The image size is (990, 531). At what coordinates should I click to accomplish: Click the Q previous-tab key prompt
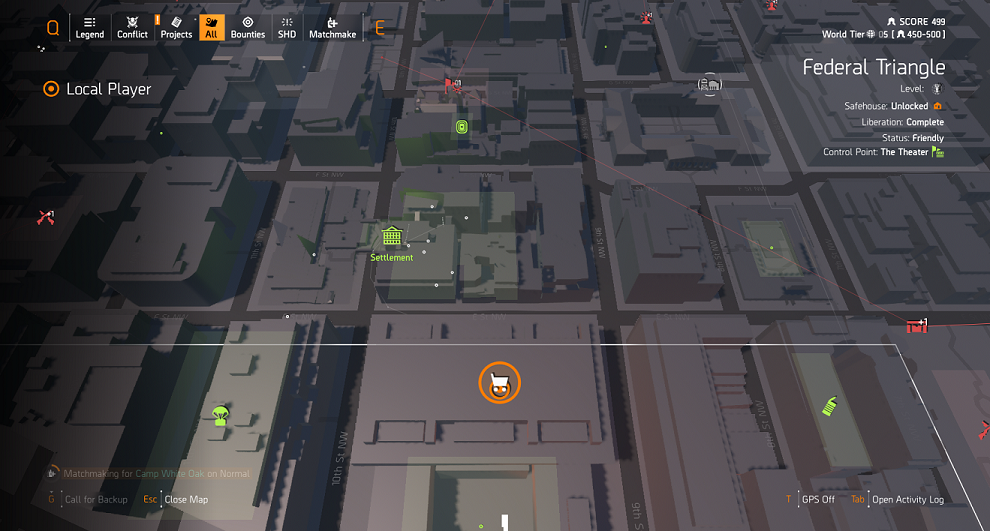pyautogui.click(x=53, y=28)
